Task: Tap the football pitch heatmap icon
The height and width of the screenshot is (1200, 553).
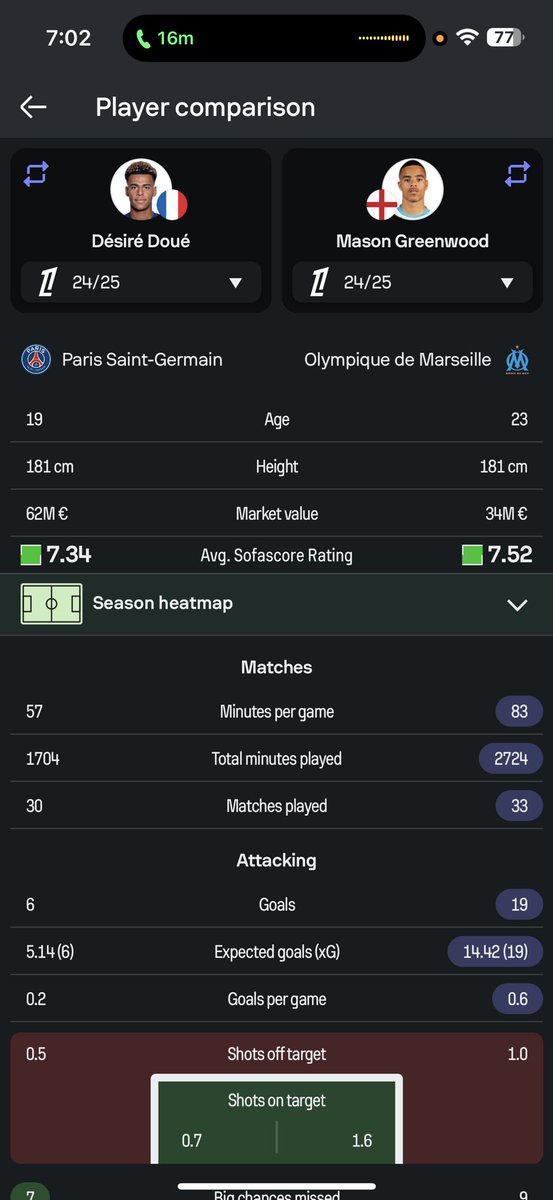Action: tap(51, 604)
